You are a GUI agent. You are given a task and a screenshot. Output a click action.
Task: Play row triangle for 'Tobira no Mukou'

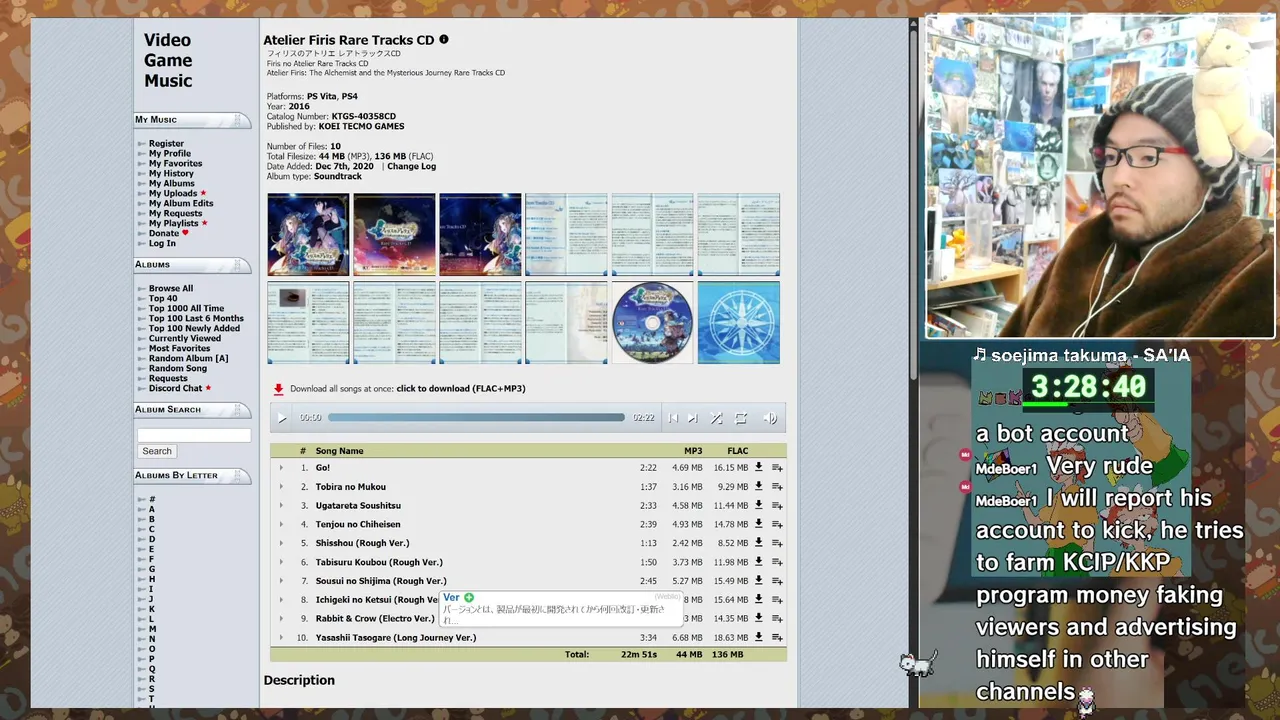281,487
